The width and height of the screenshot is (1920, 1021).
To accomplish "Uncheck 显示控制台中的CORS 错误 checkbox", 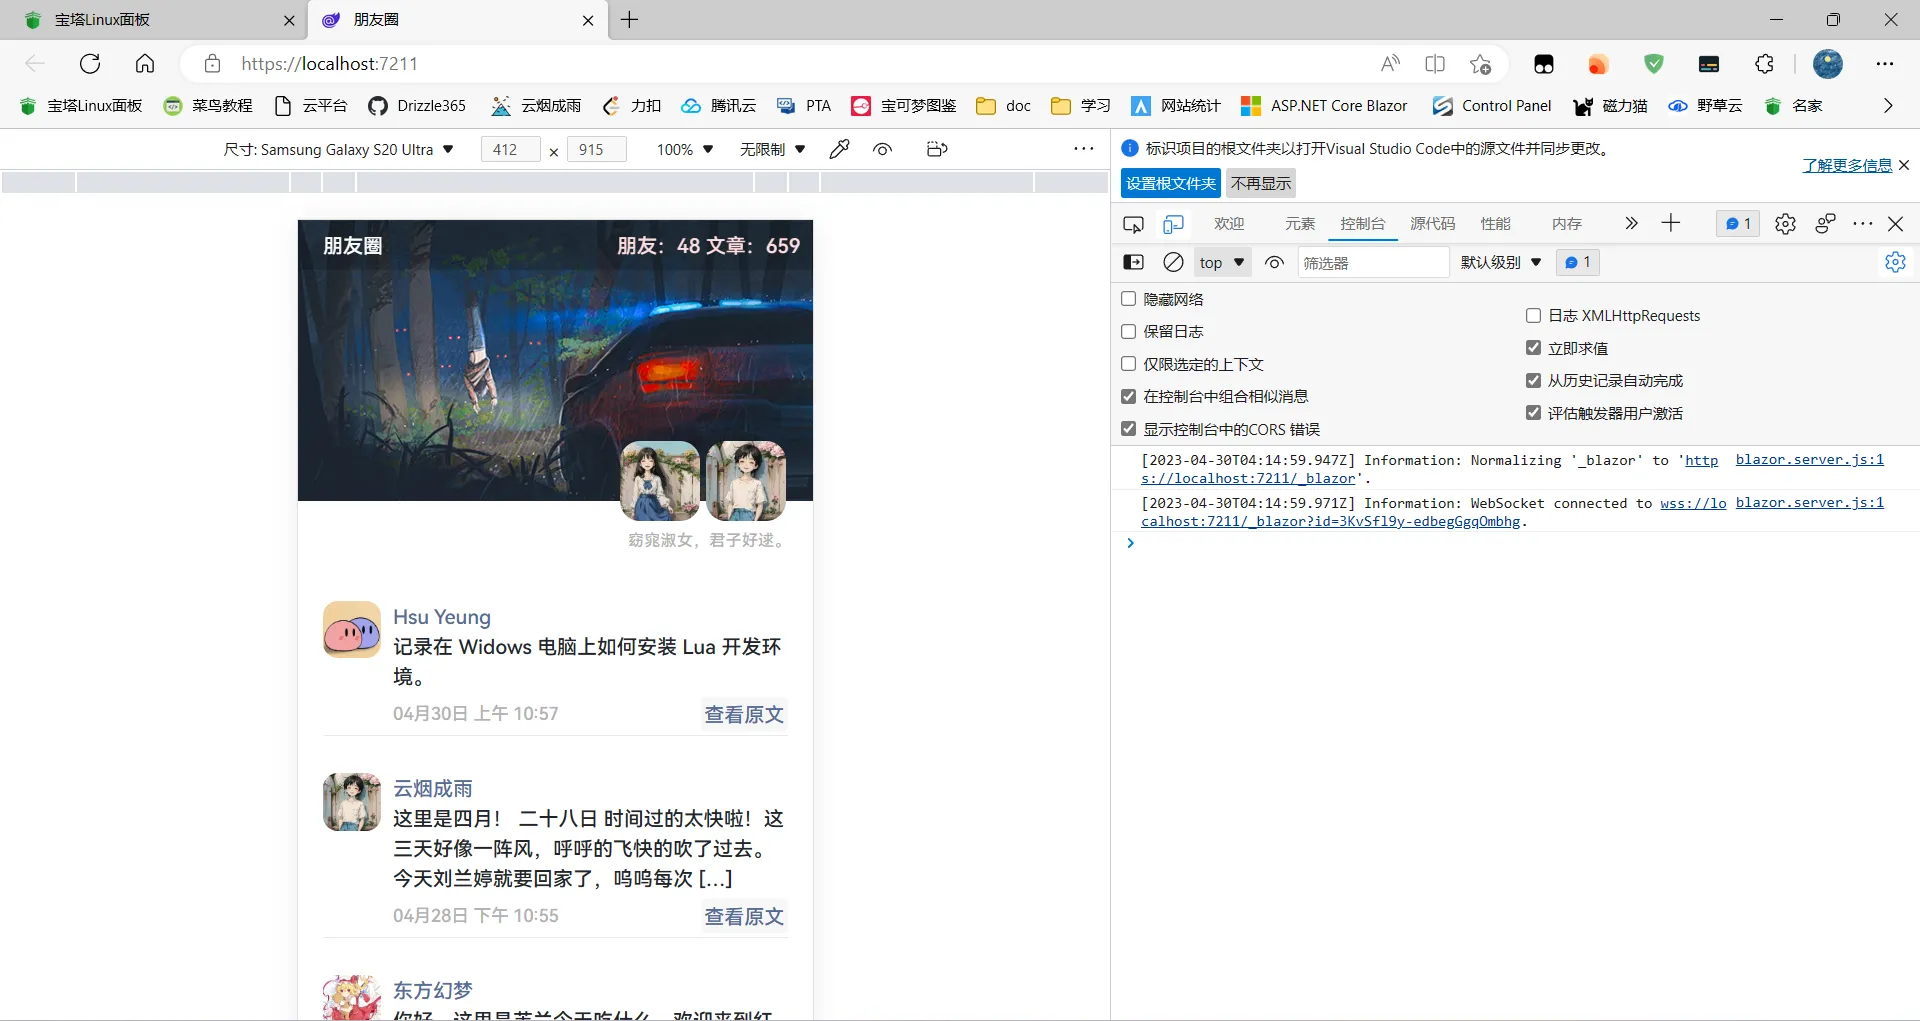I will point(1129,429).
